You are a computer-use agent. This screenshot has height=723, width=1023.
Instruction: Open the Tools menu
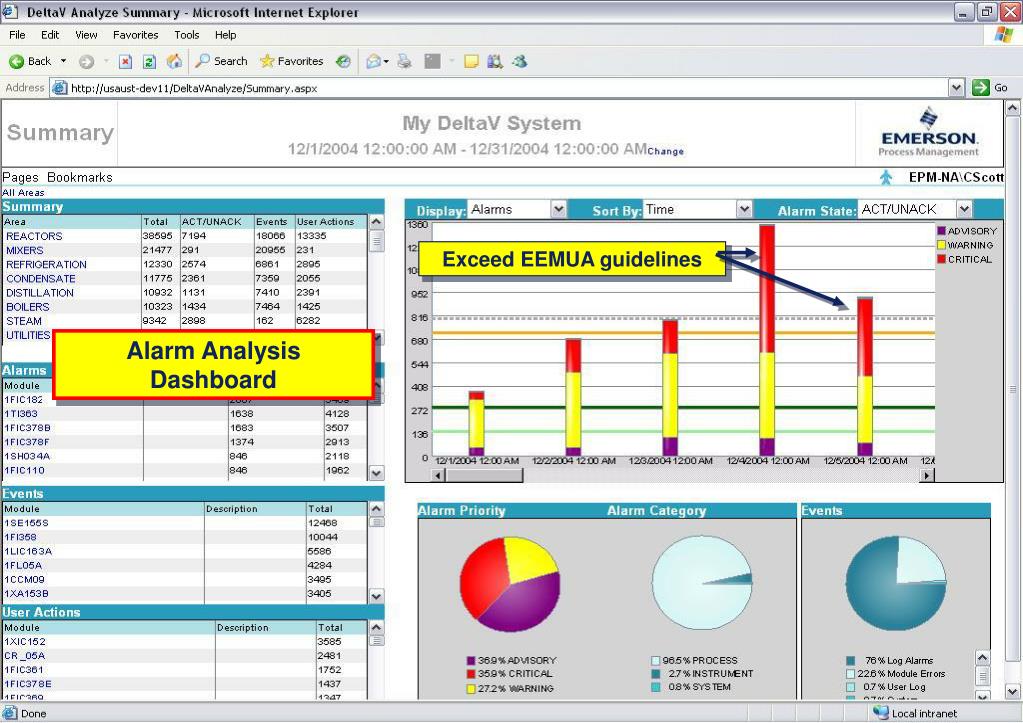(187, 35)
